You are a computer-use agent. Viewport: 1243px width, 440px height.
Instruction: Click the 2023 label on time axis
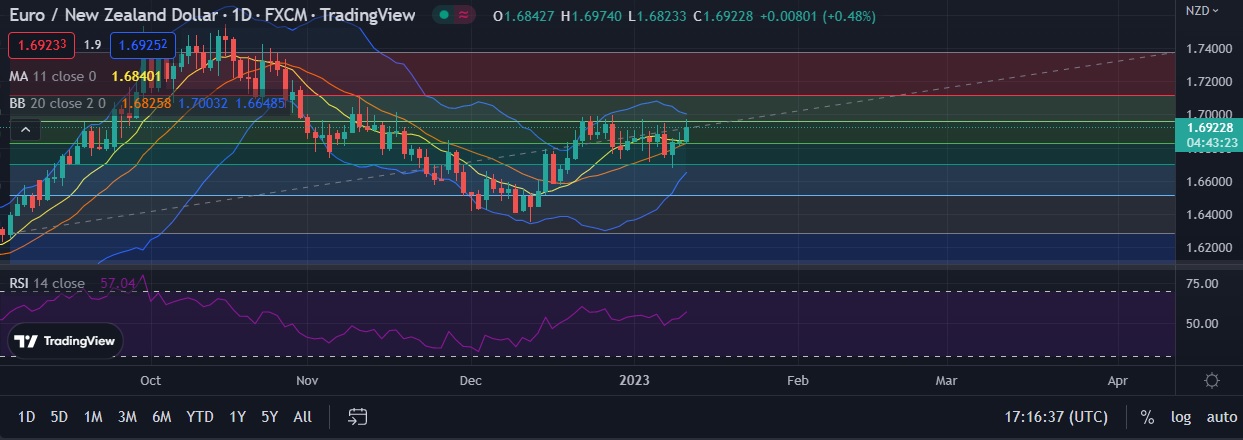pyautogui.click(x=635, y=381)
